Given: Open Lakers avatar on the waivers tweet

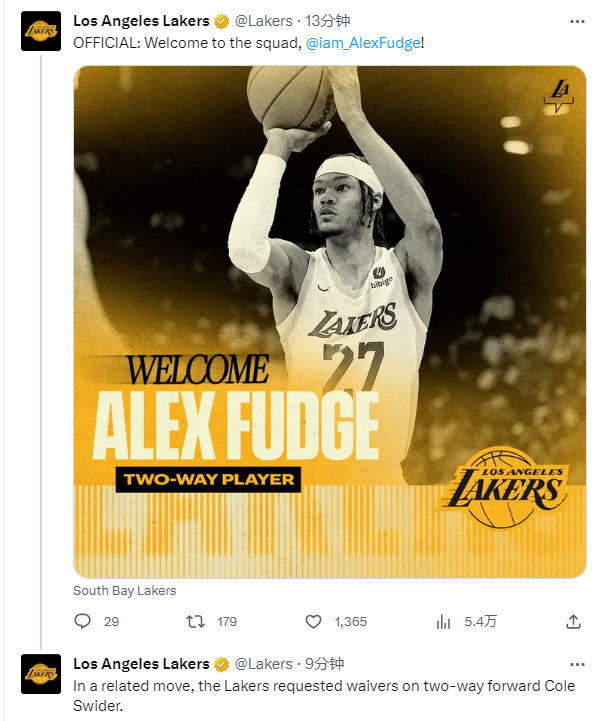Looking at the screenshot, I should [x=41, y=673].
